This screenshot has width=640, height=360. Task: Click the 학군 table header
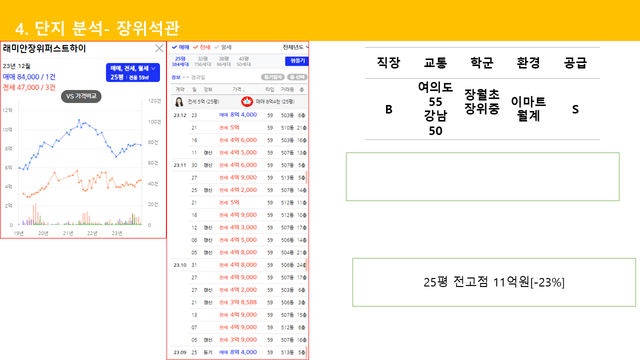[482, 63]
